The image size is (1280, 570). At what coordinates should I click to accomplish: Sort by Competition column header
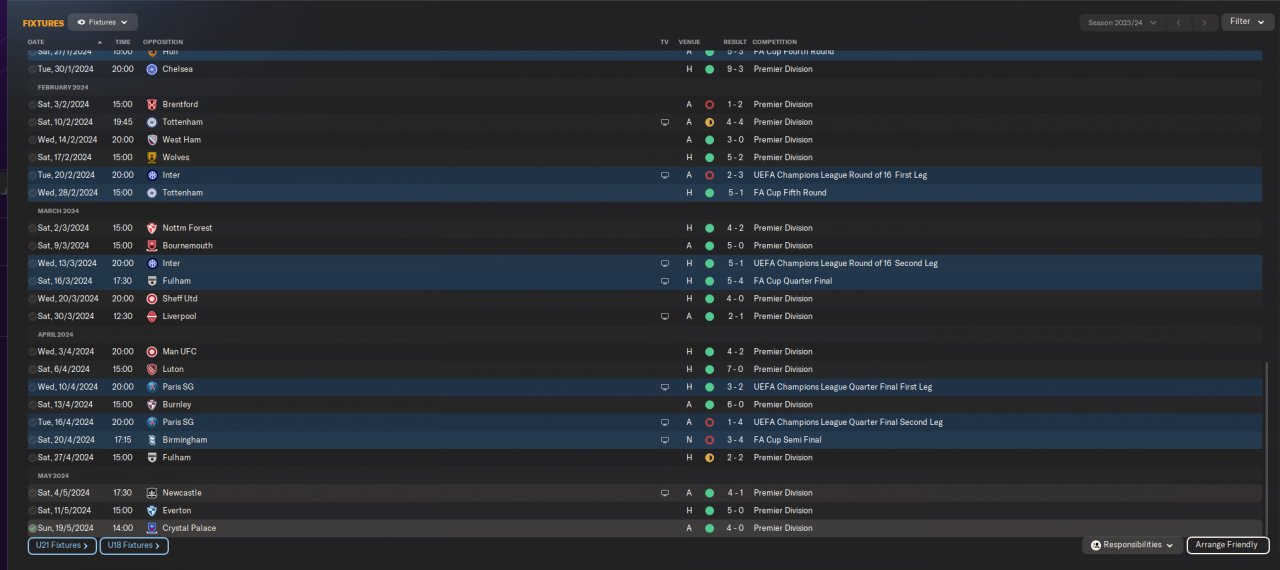(x=775, y=42)
